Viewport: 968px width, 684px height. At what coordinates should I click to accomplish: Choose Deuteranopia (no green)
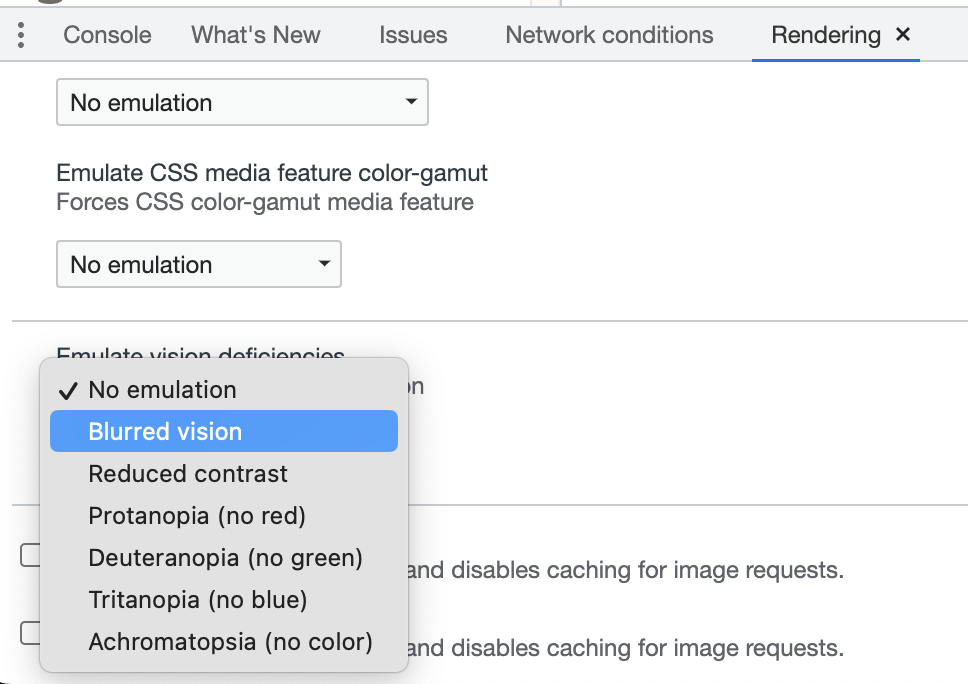click(x=223, y=557)
